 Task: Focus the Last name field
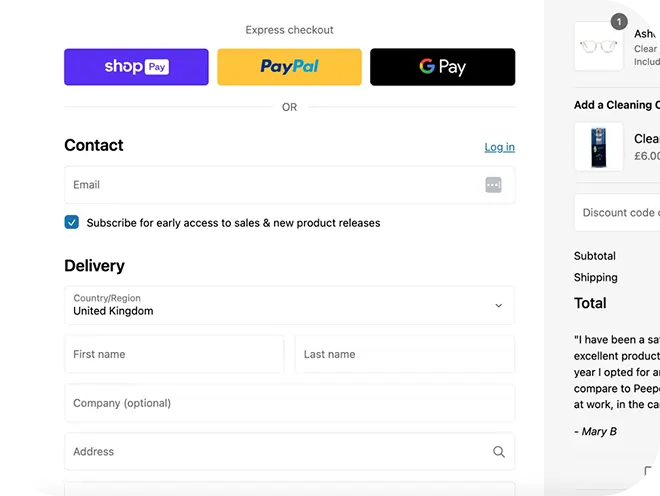[404, 354]
